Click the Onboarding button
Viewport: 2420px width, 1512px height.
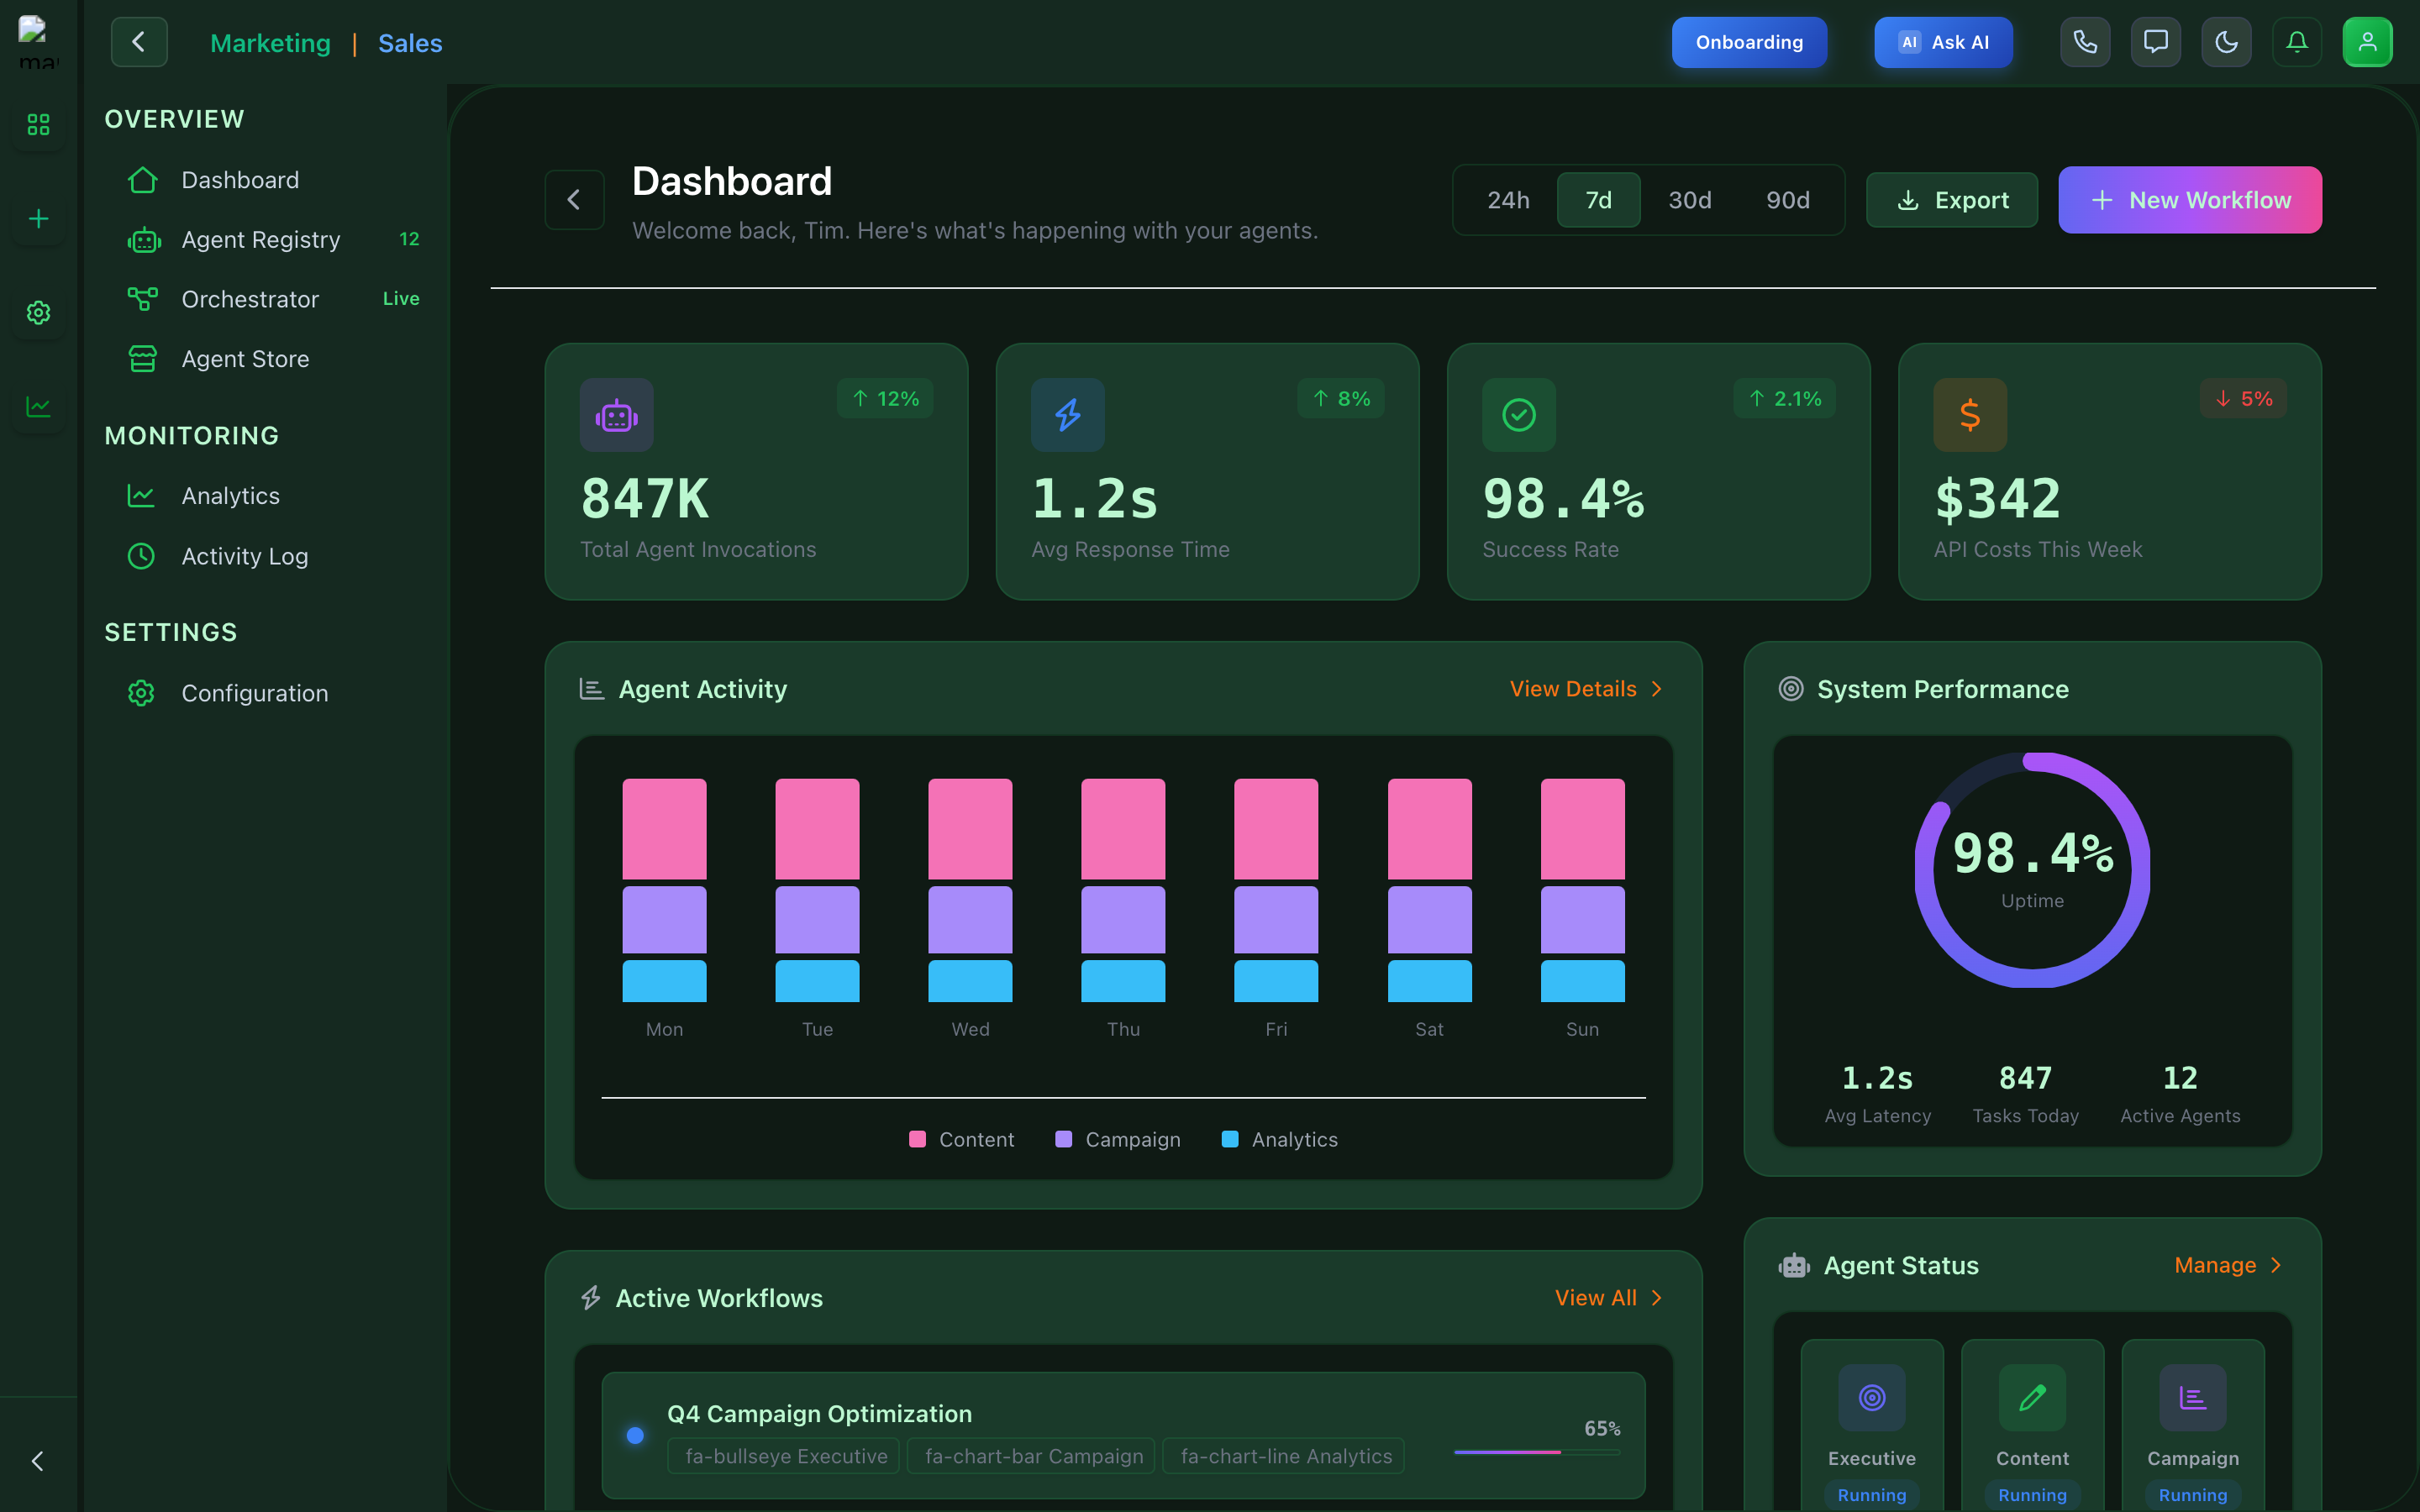click(x=1749, y=42)
